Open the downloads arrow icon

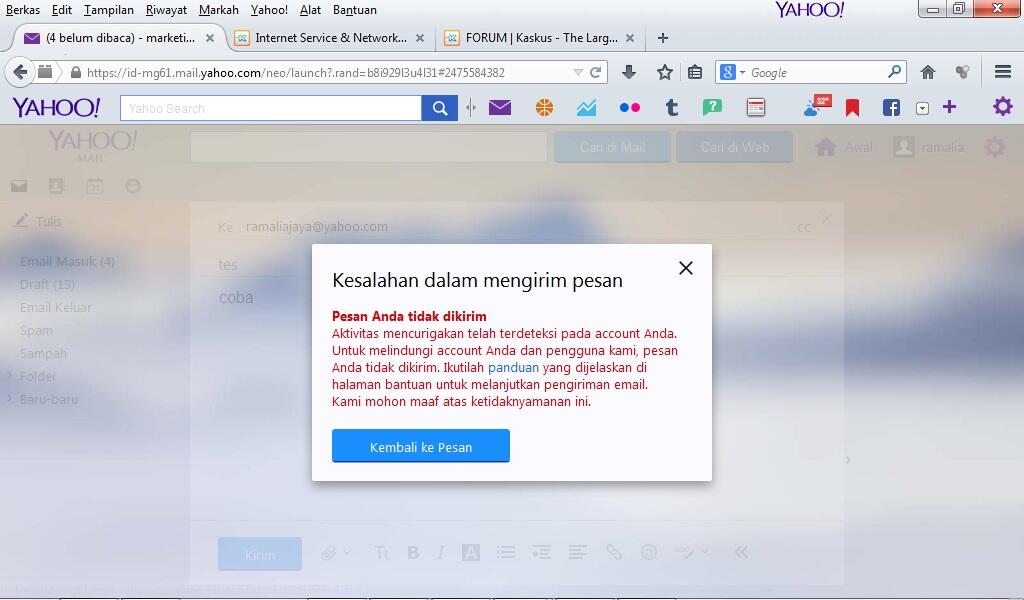[x=628, y=72]
